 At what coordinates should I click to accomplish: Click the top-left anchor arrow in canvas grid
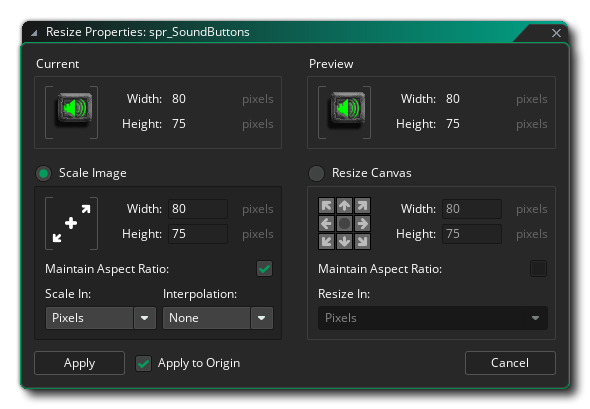tap(326, 206)
